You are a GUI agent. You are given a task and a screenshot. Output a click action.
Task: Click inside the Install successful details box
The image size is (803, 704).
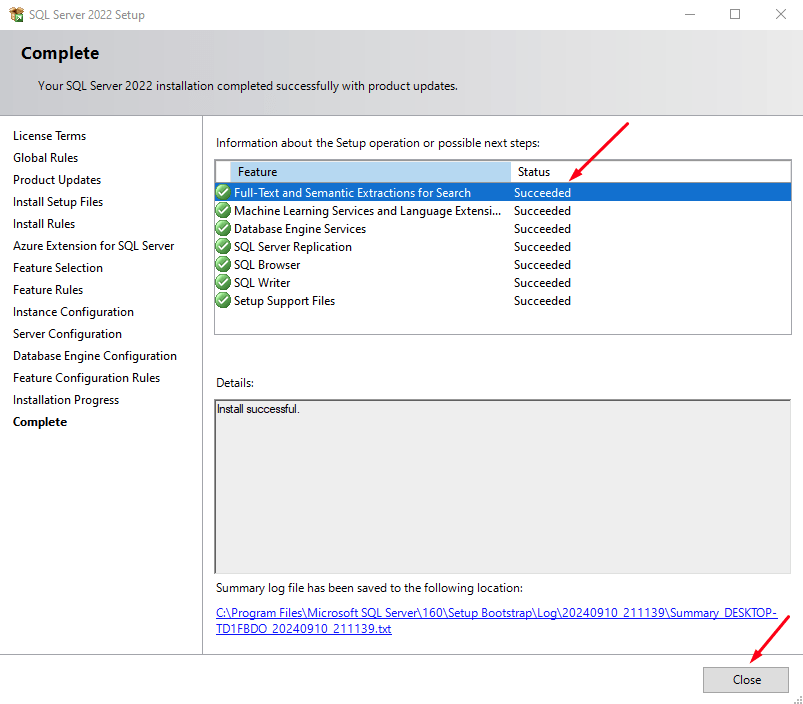click(503, 486)
